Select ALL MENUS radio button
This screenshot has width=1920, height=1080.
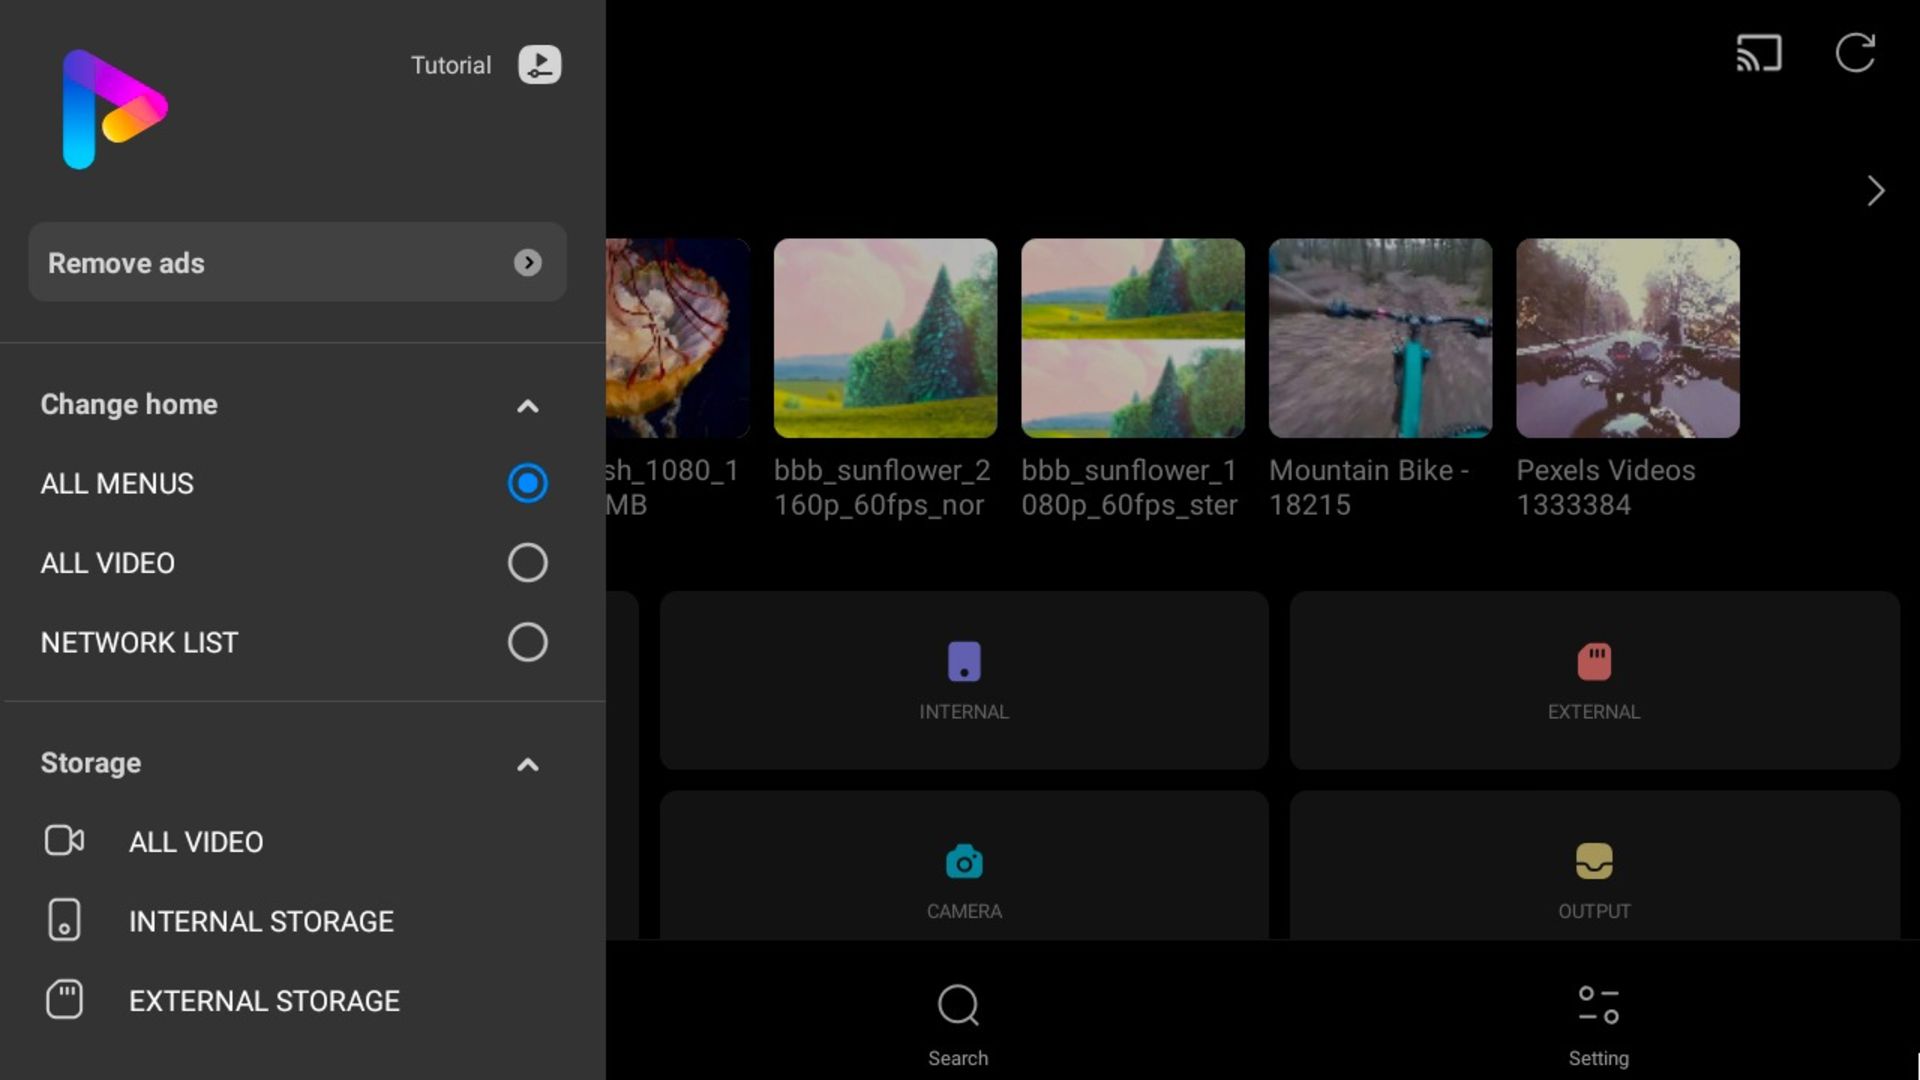[x=527, y=483]
